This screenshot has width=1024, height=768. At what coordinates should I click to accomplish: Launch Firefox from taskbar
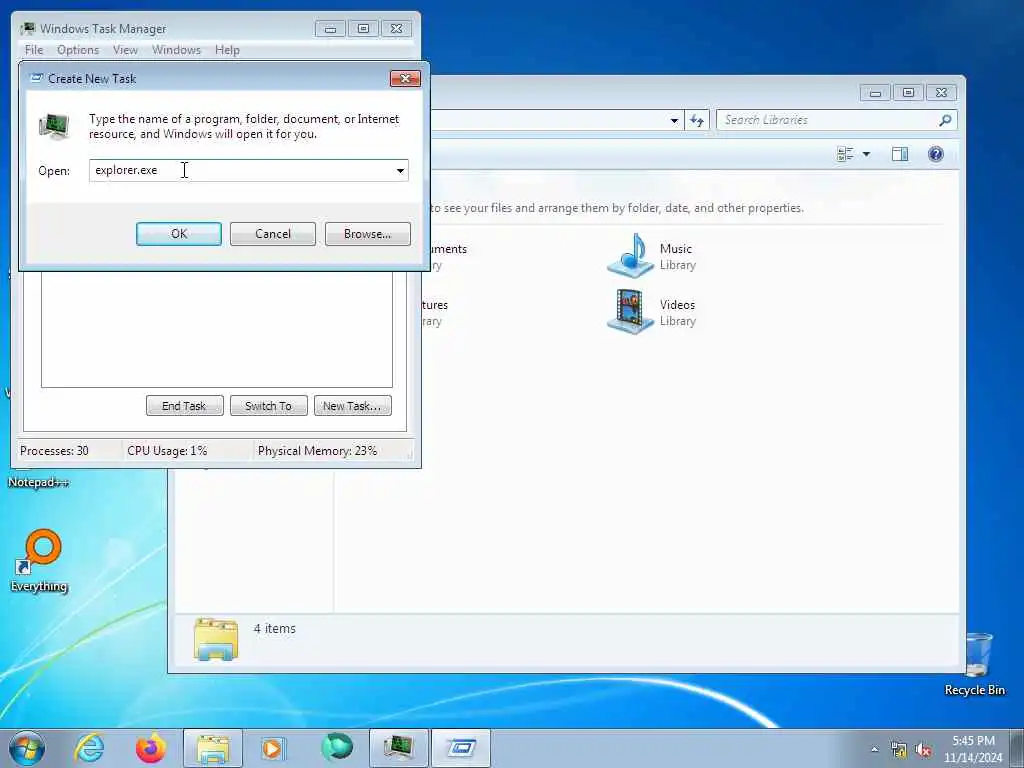coord(151,748)
